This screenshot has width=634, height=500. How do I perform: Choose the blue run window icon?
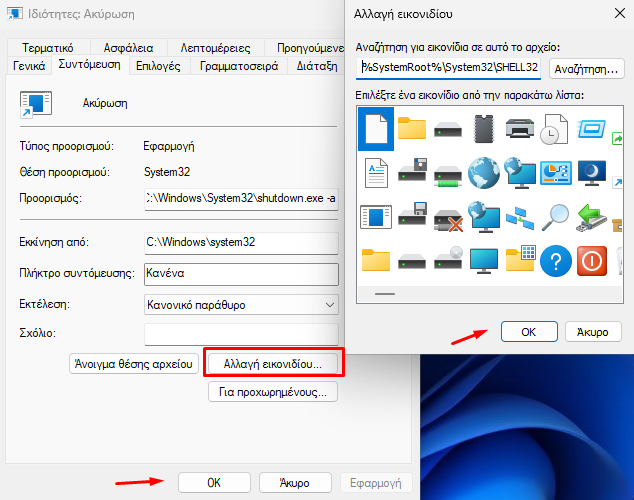[591, 129]
